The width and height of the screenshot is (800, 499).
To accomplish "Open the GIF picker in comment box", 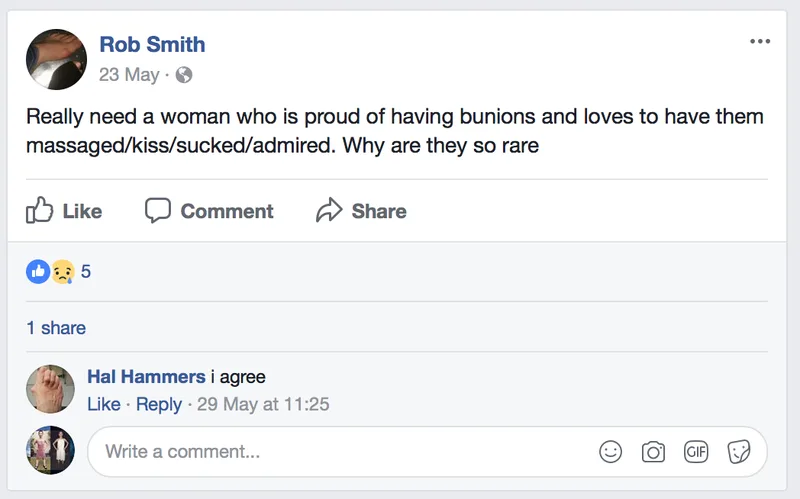I will click(696, 452).
